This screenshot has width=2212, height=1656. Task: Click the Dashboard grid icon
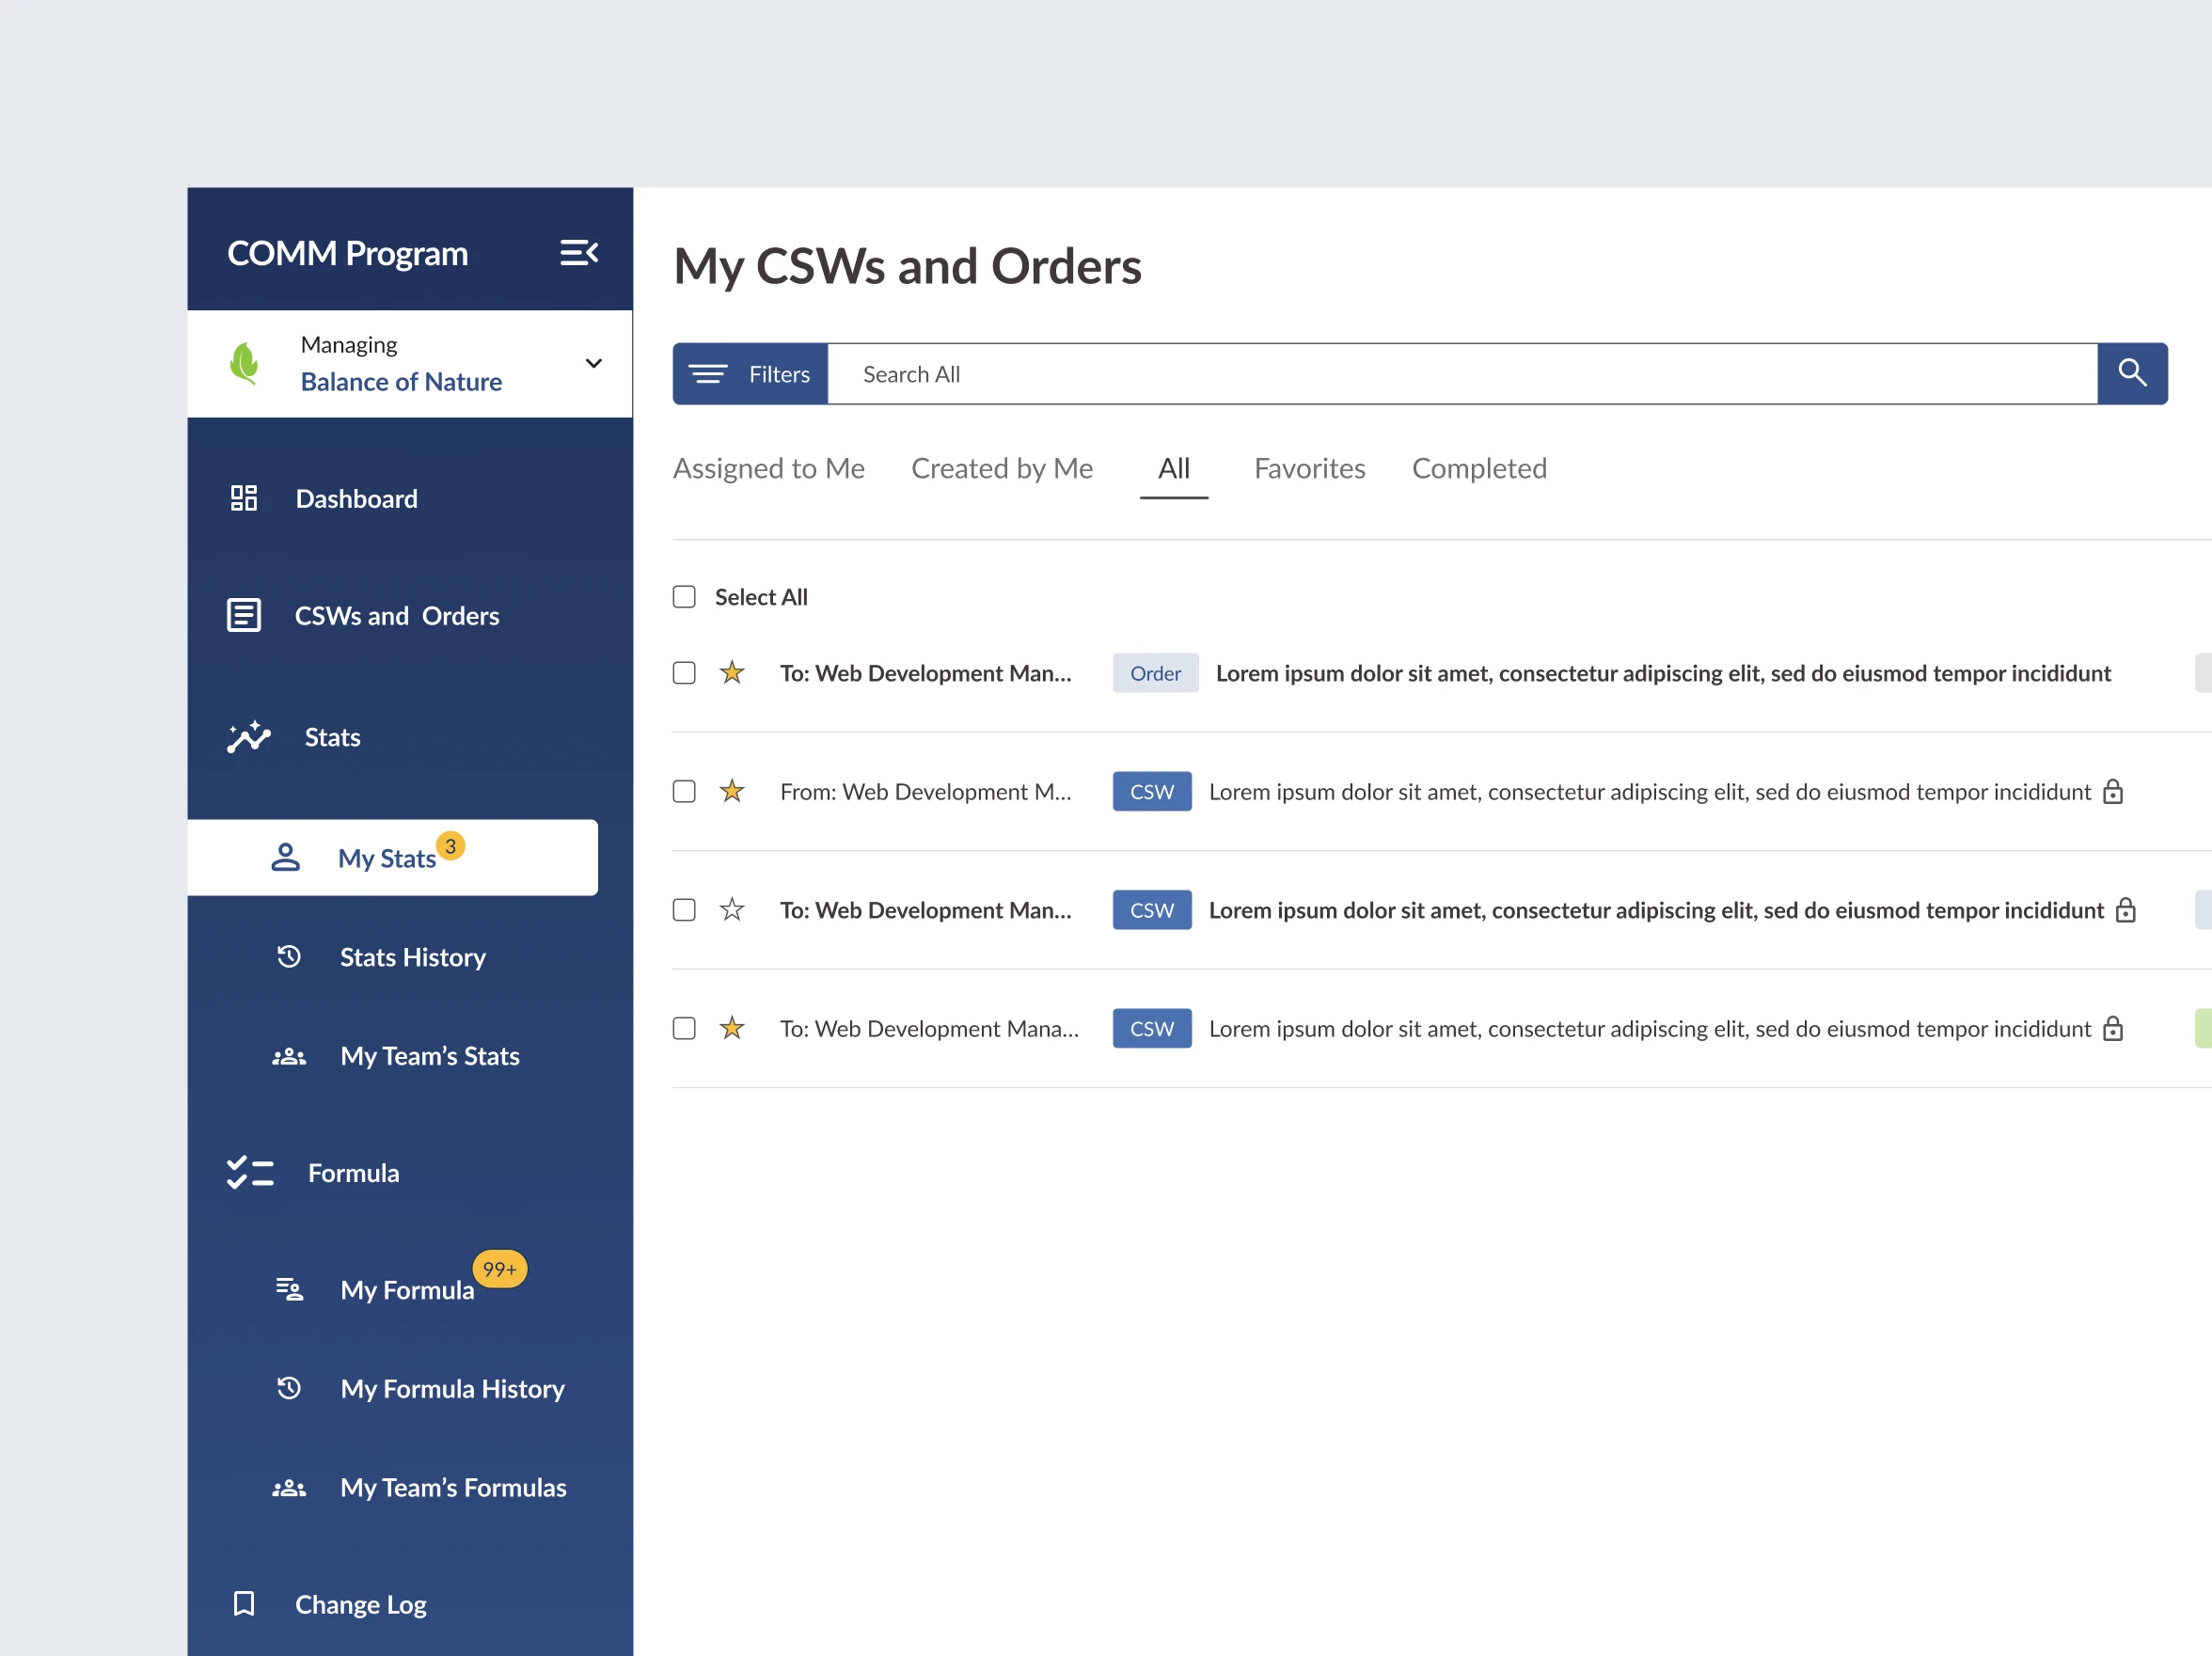tap(243, 498)
